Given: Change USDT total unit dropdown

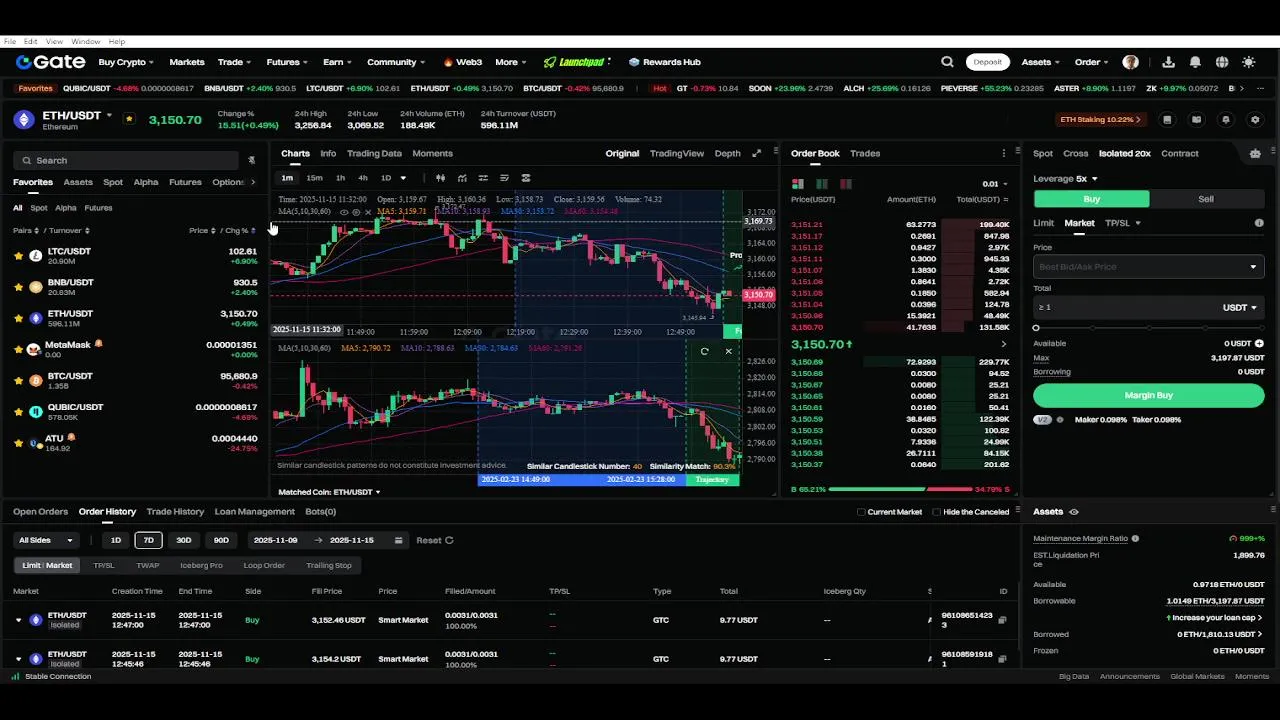Looking at the screenshot, I should pyautogui.click(x=1240, y=308).
